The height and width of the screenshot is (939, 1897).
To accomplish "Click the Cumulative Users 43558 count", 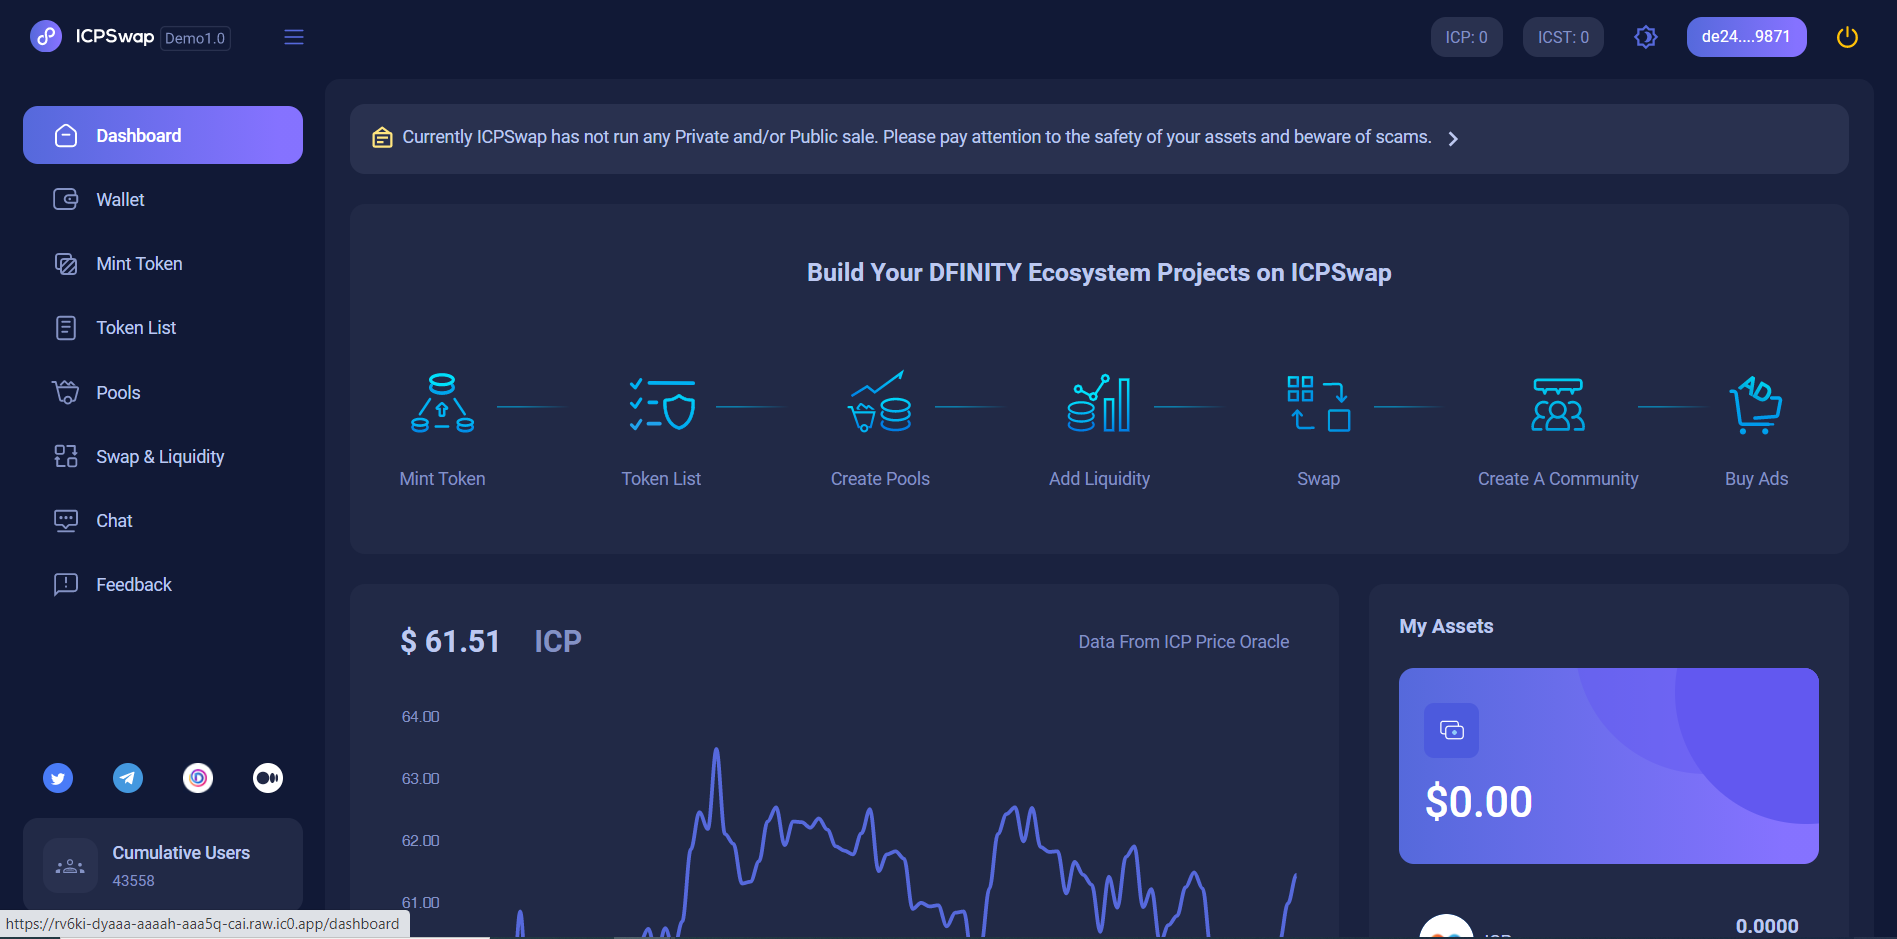I will (x=133, y=881).
